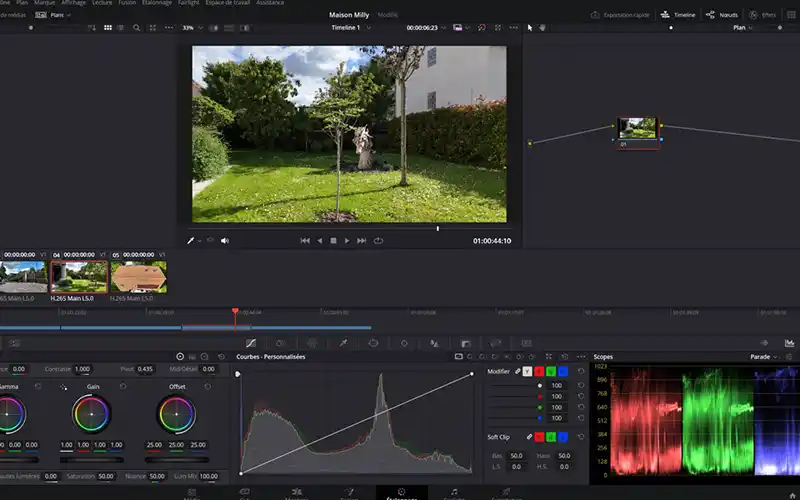The height and width of the screenshot is (500, 800).
Task: Open the Lecture menu
Action: [102, 3]
